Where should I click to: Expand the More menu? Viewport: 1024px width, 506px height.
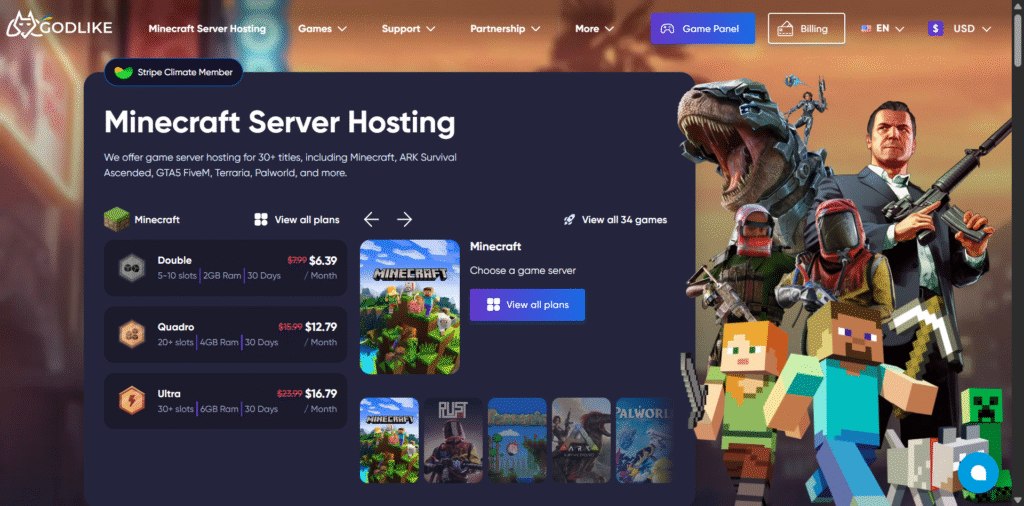594,29
